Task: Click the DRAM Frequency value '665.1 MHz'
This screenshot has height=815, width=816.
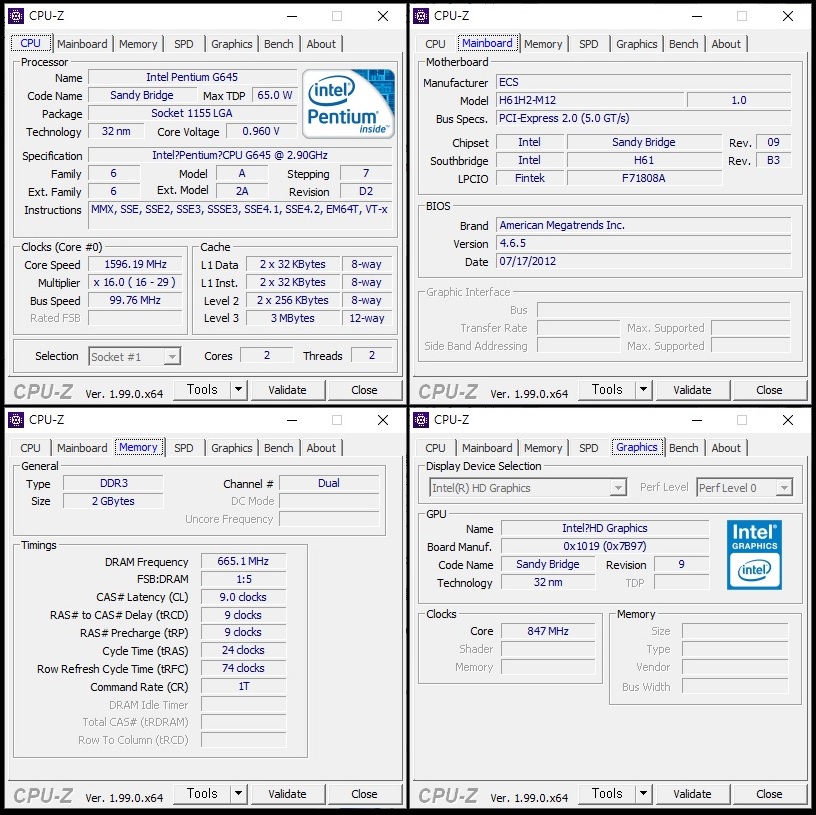Action: tap(243, 561)
